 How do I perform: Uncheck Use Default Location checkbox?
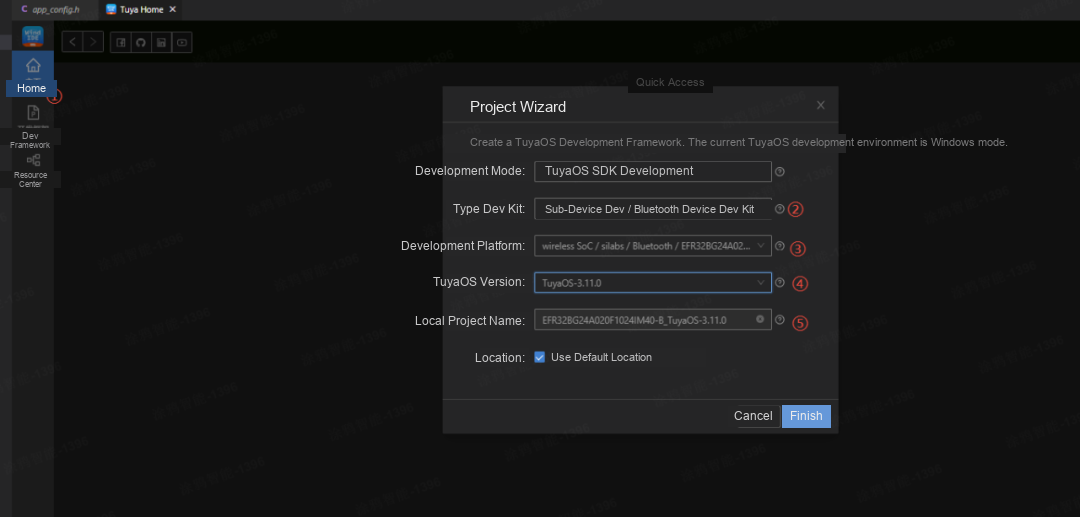pos(539,357)
